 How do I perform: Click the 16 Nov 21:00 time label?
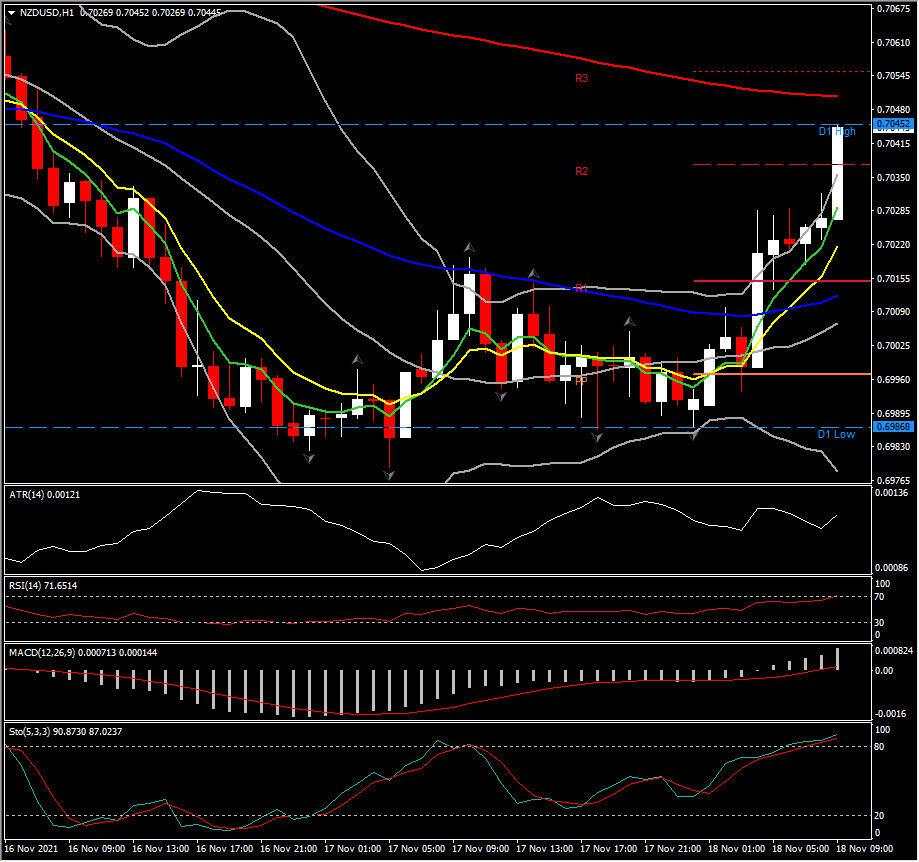288,849
